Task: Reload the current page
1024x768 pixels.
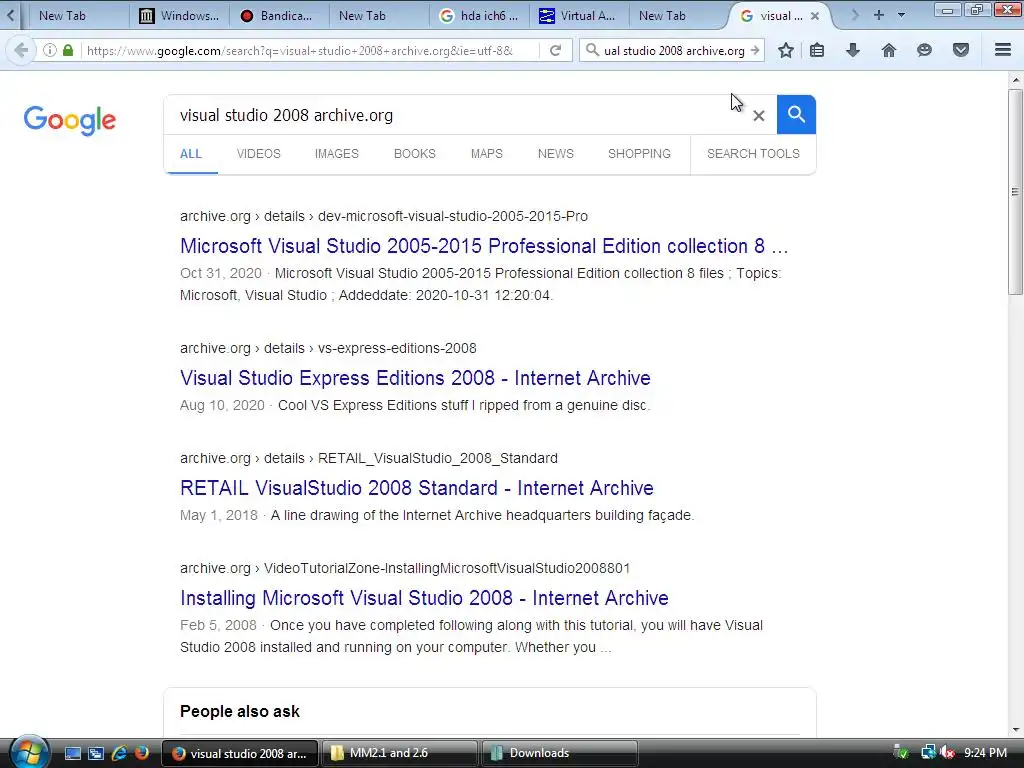Action: [x=555, y=50]
